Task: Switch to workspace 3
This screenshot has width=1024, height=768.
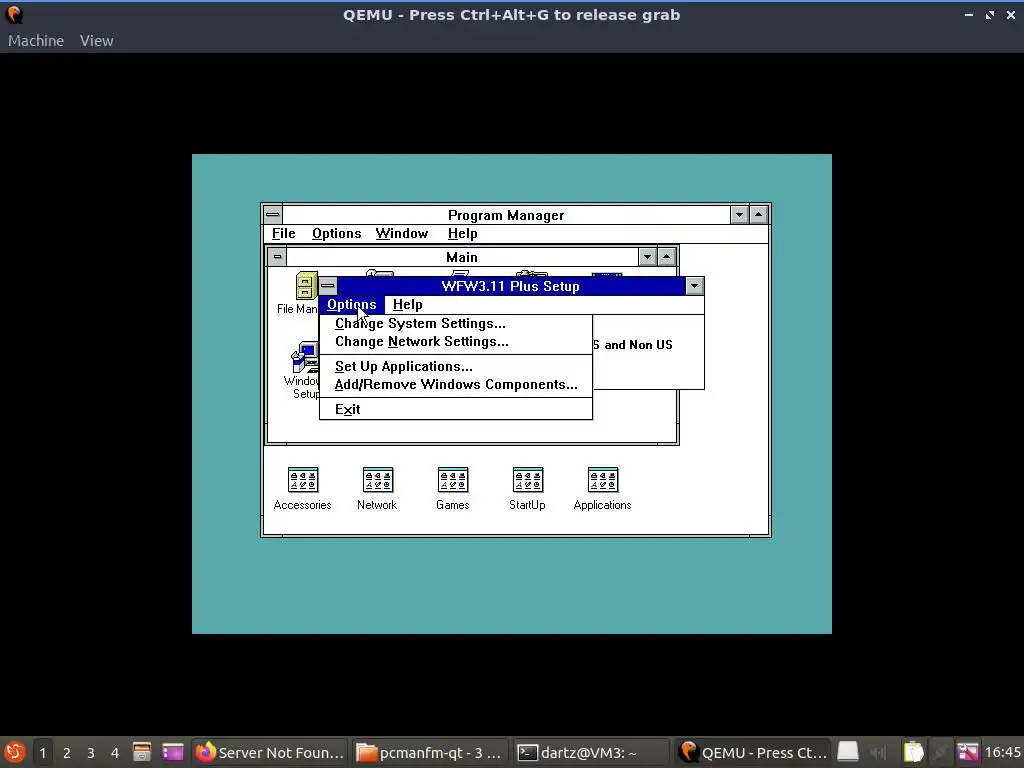Action: [91, 752]
